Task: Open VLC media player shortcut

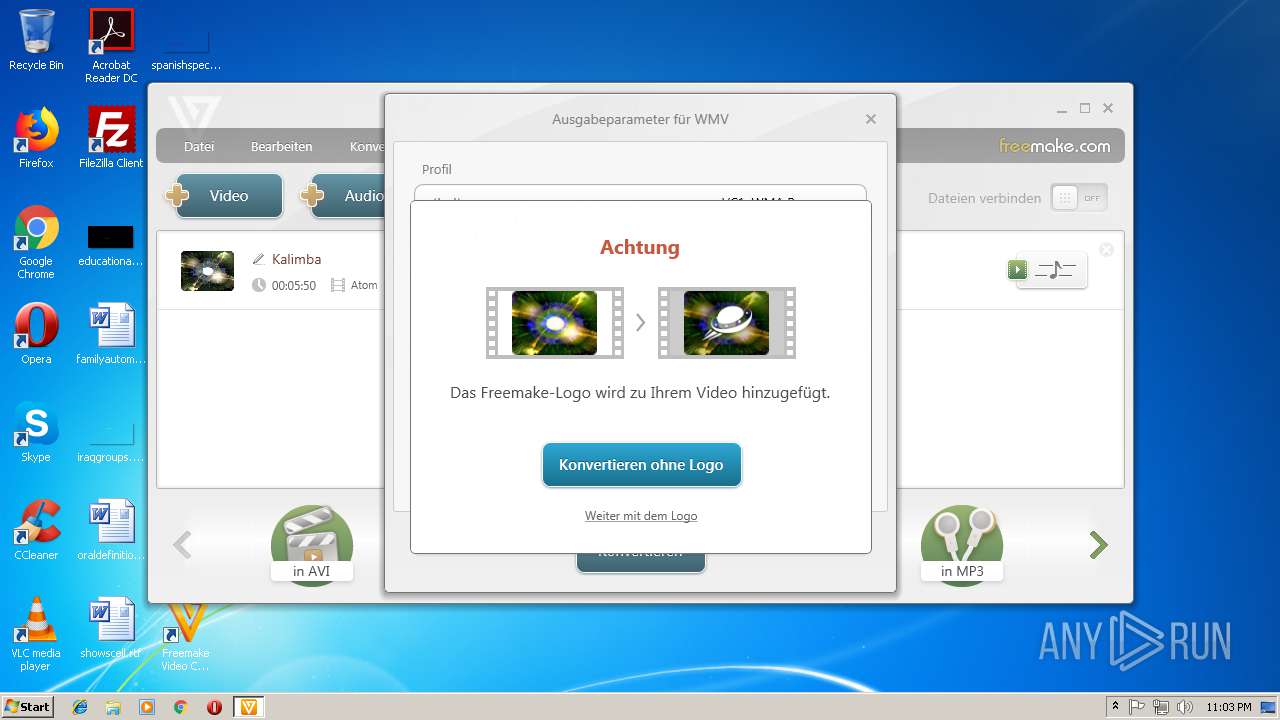Action: (36, 634)
